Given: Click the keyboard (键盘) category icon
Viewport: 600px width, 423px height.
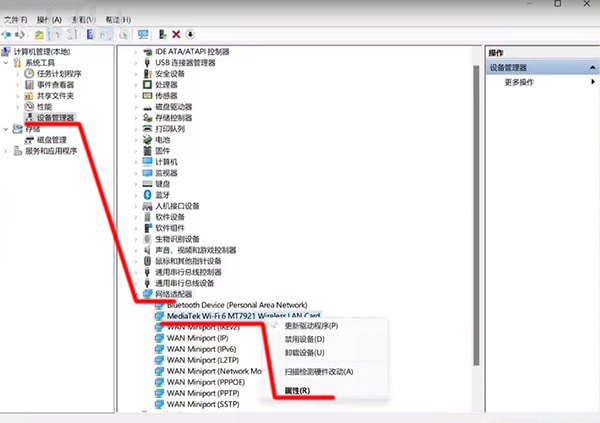Looking at the screenshot, I should 147,184.
